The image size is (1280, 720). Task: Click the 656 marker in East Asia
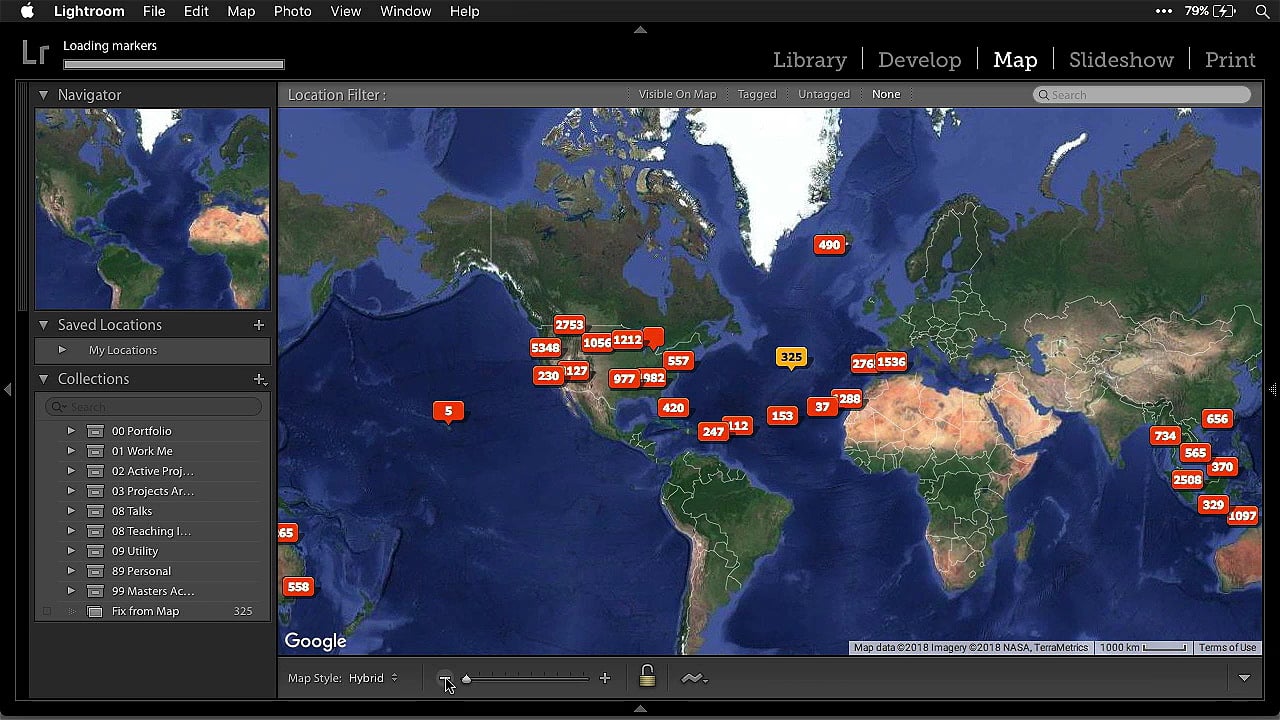pos(1217,420)
